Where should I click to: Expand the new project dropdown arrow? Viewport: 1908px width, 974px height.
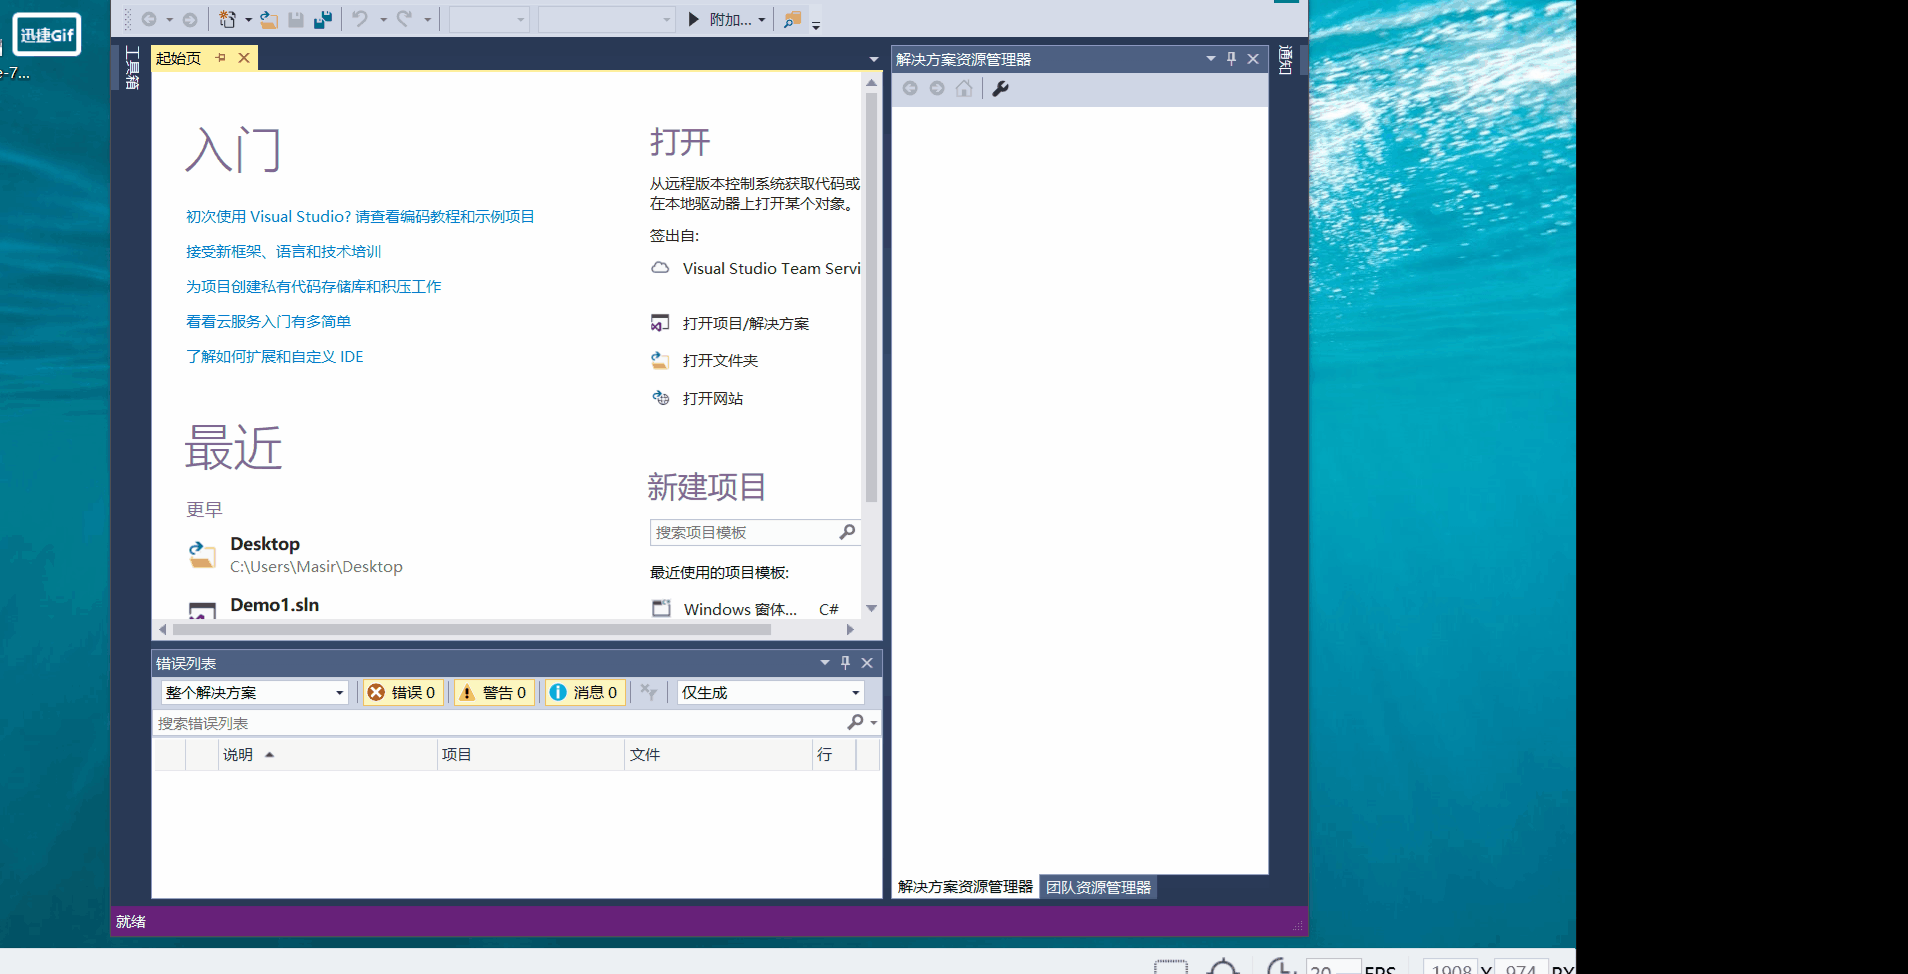[x=248, y=20]
